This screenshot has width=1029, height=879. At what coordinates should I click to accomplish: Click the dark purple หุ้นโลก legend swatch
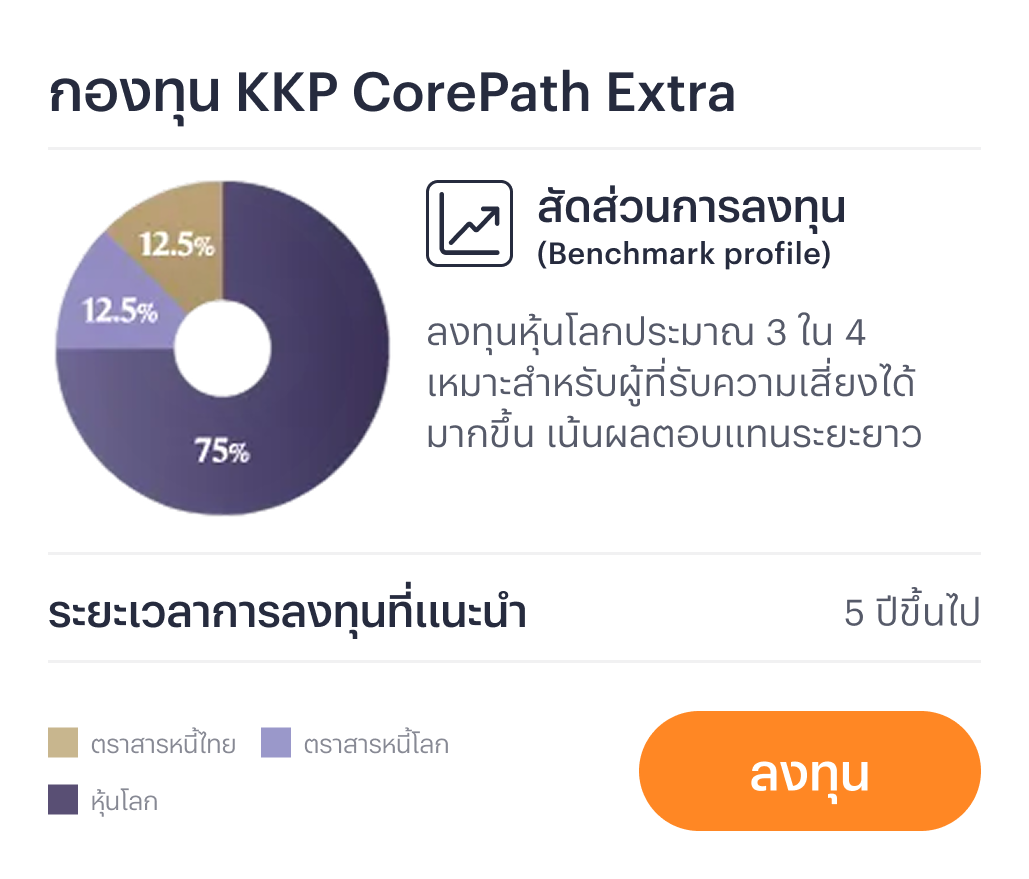(63, 800)
